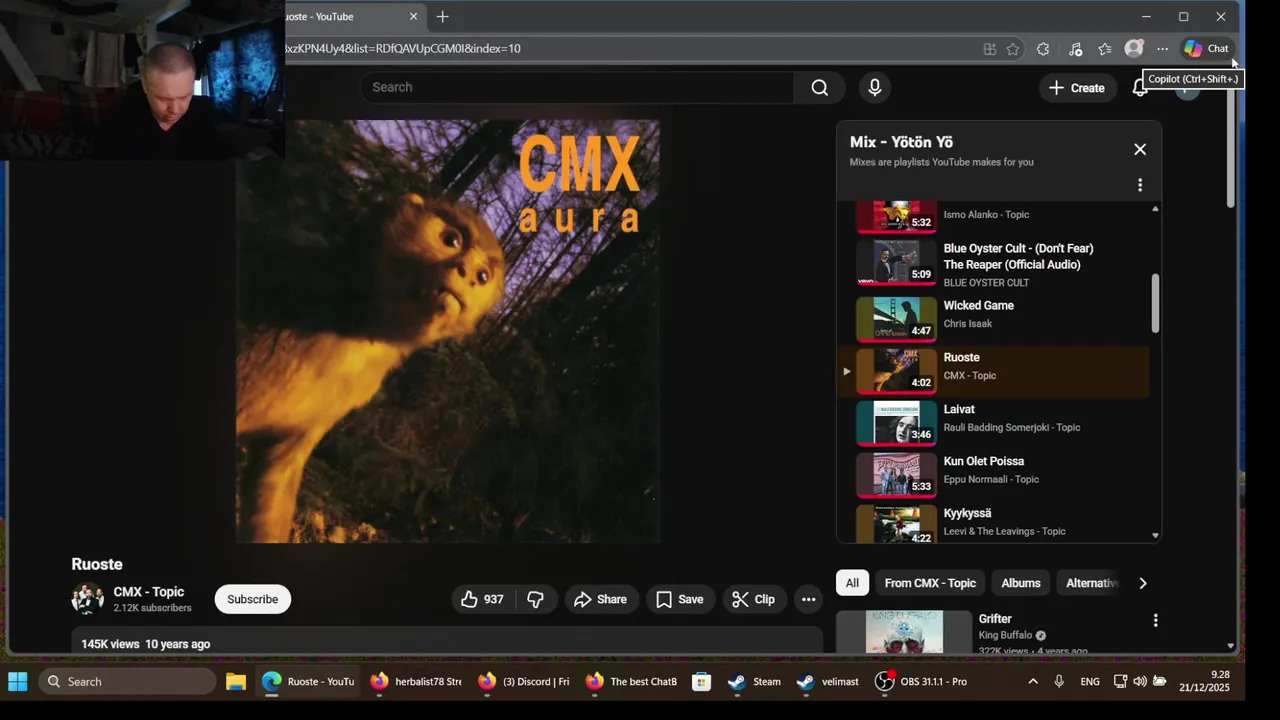1280x720 pixels.
Task: Switch to Steam taskbar window
Action: [x=754, y=682]
